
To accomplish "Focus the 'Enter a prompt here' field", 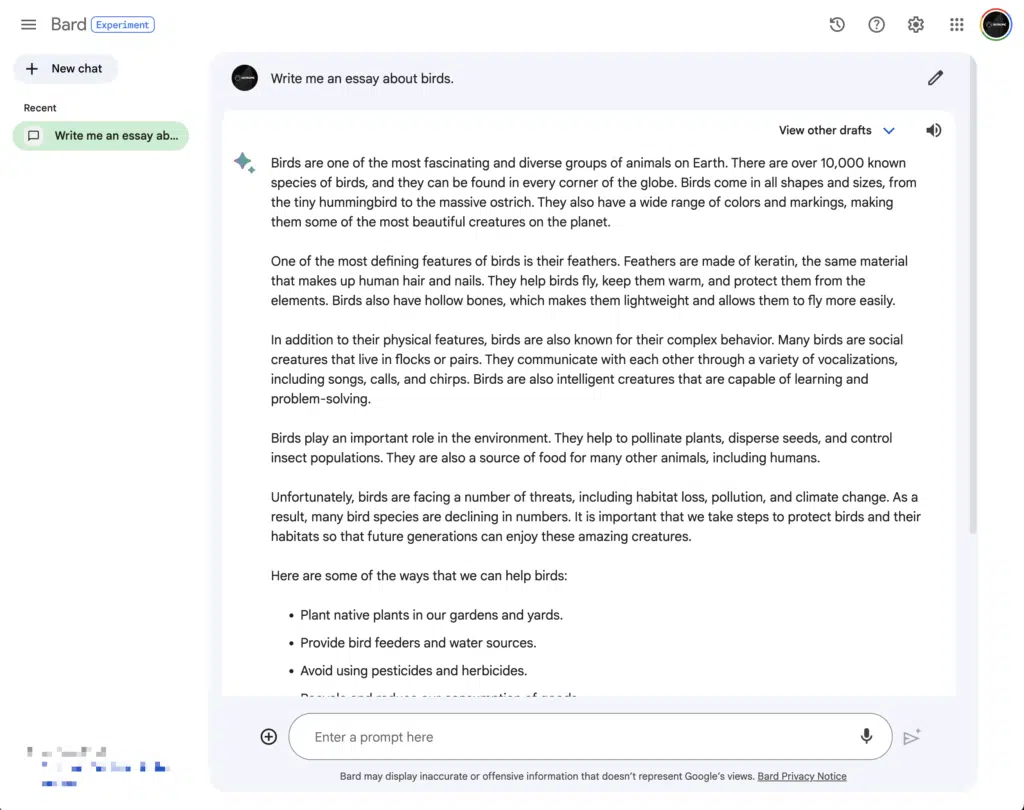I will tap(590, 736).
